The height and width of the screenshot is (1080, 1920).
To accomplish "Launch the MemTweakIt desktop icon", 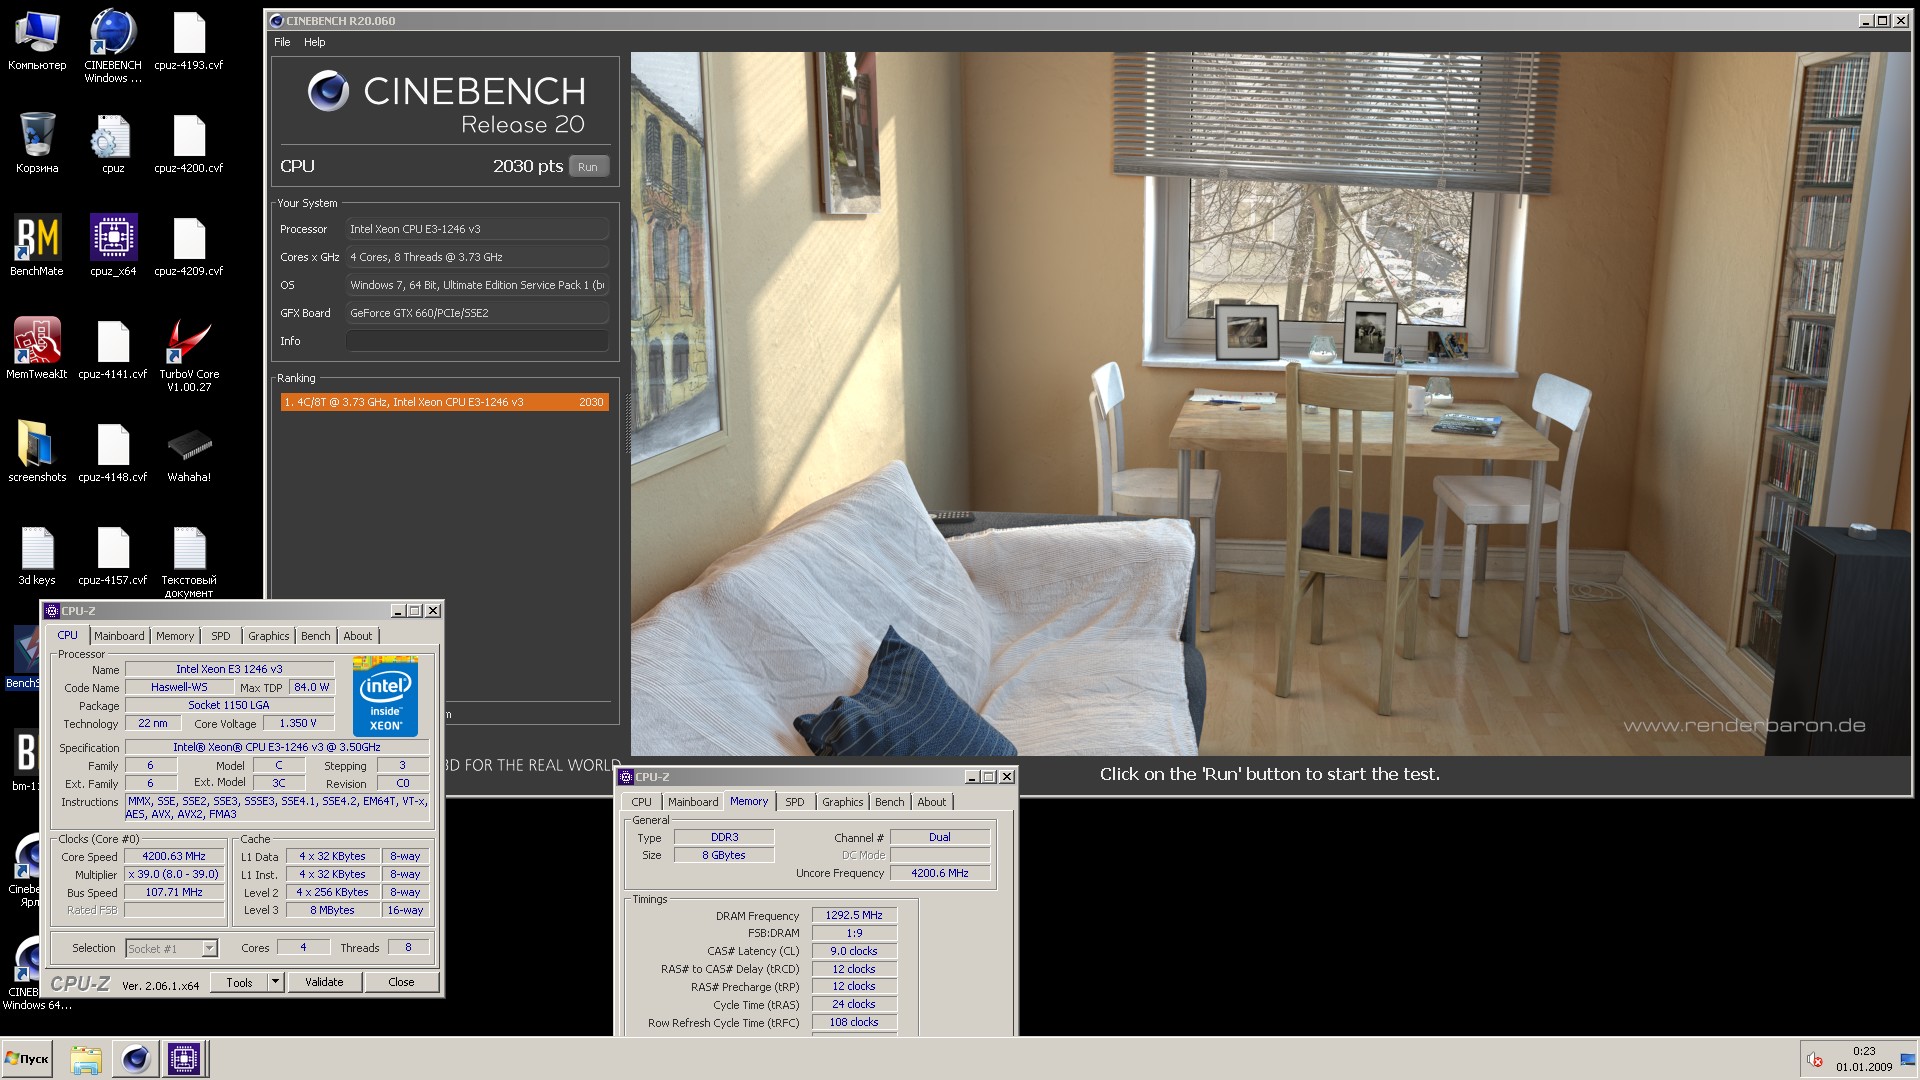I will click(x=37, y=349).
